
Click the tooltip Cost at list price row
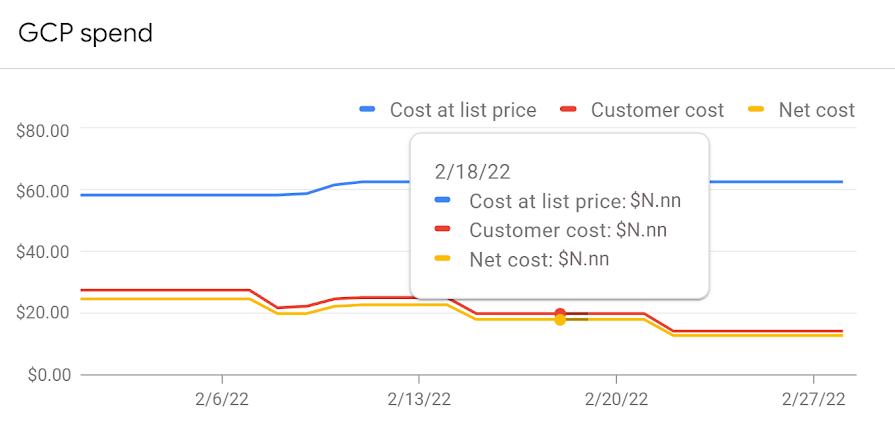tap(558, 201)
